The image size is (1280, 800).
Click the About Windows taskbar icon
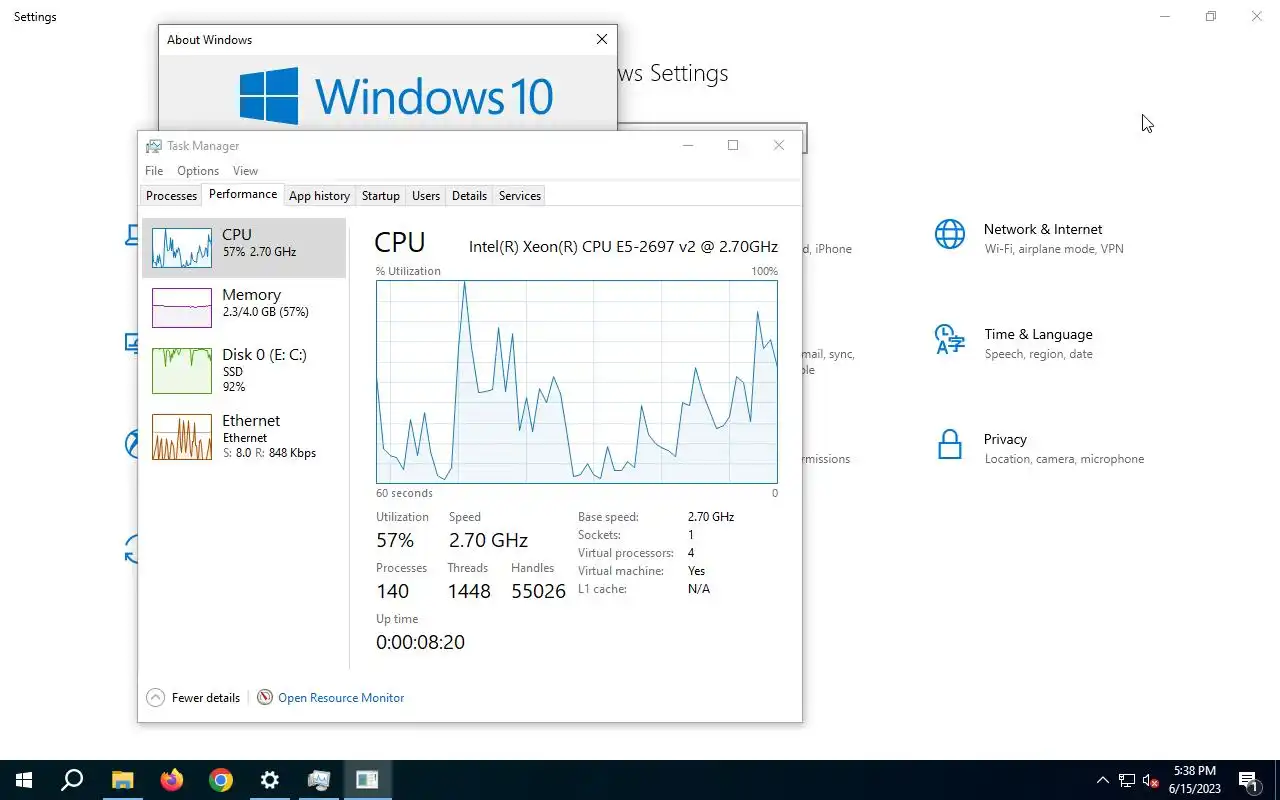click(367, 780)
